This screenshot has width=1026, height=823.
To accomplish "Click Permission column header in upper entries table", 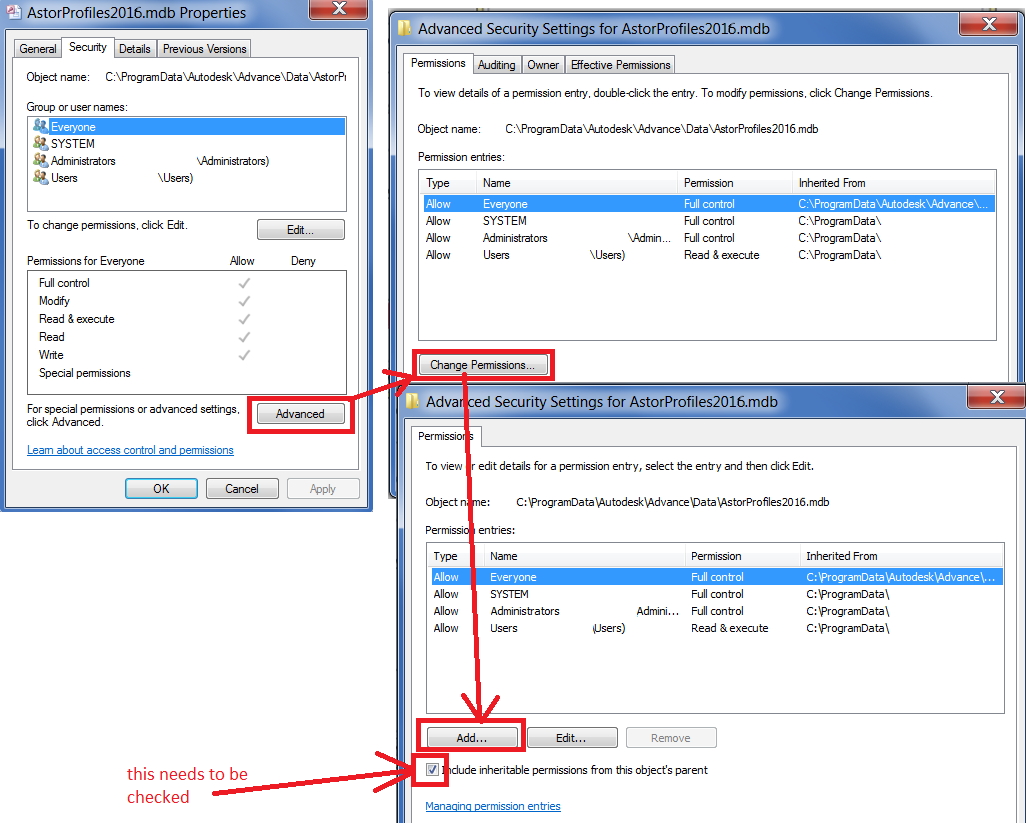I will point(734,183).
